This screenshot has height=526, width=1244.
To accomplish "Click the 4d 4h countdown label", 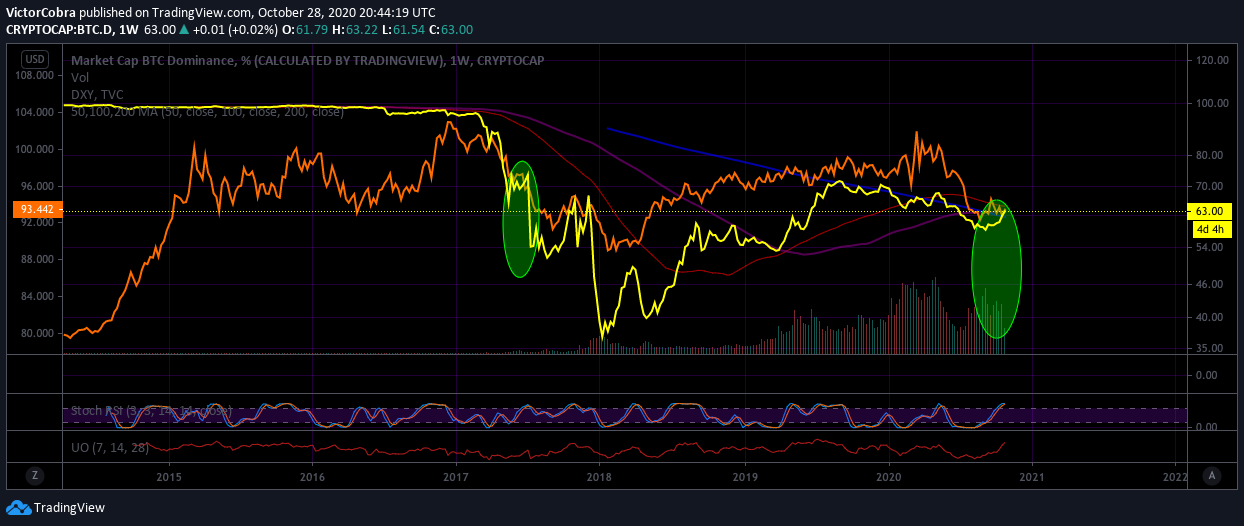I will coord(1209,228).
